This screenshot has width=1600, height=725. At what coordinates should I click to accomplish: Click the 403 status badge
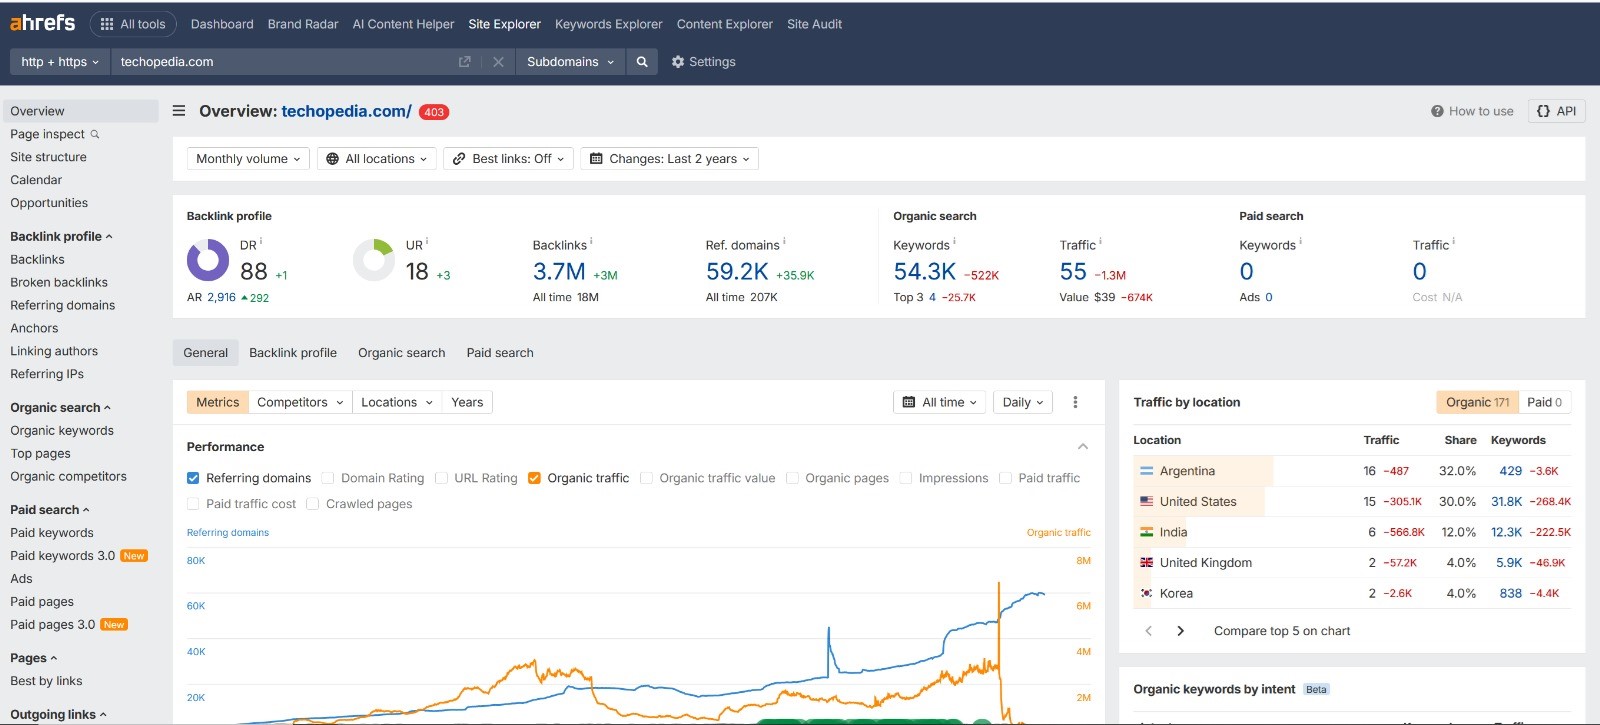pyautogui.click(x=434, y=112)
